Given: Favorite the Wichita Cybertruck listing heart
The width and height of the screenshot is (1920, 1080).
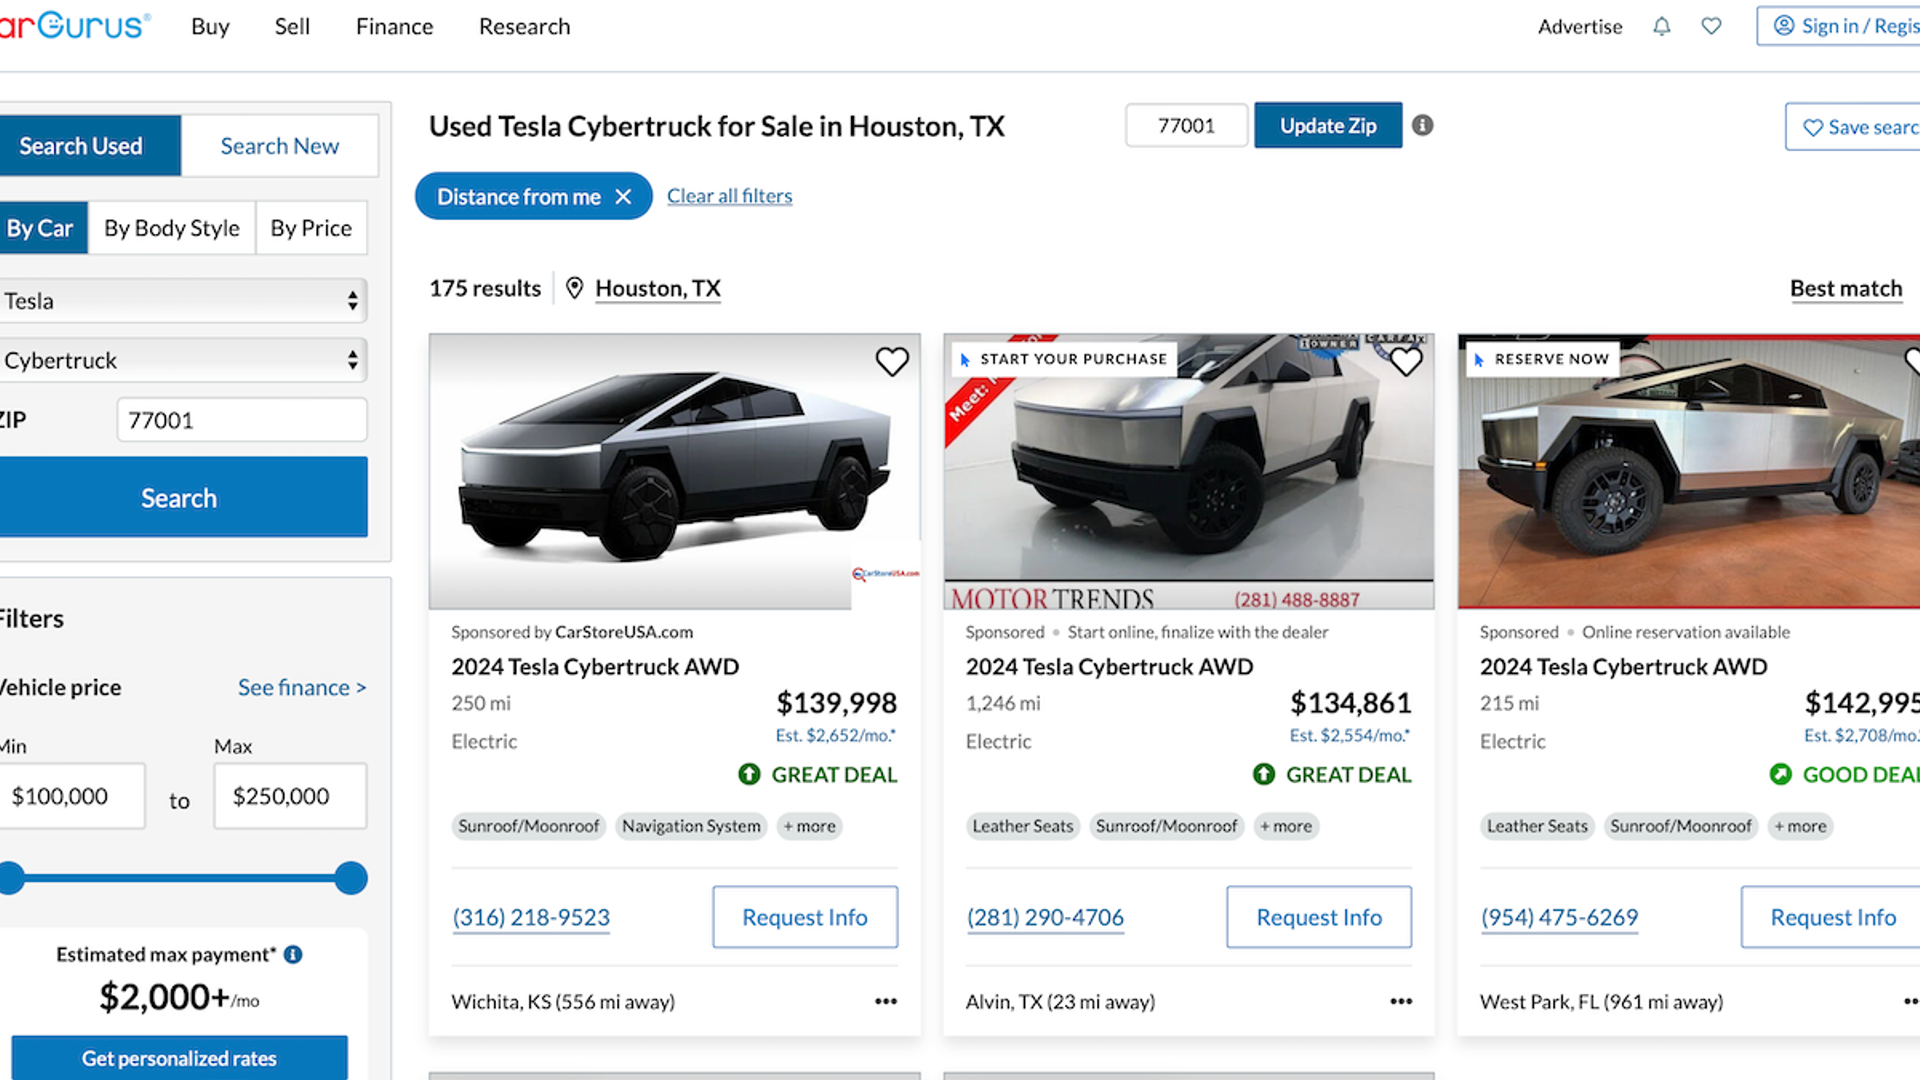Looking at the screenshot, I should [x=892, y=361].
